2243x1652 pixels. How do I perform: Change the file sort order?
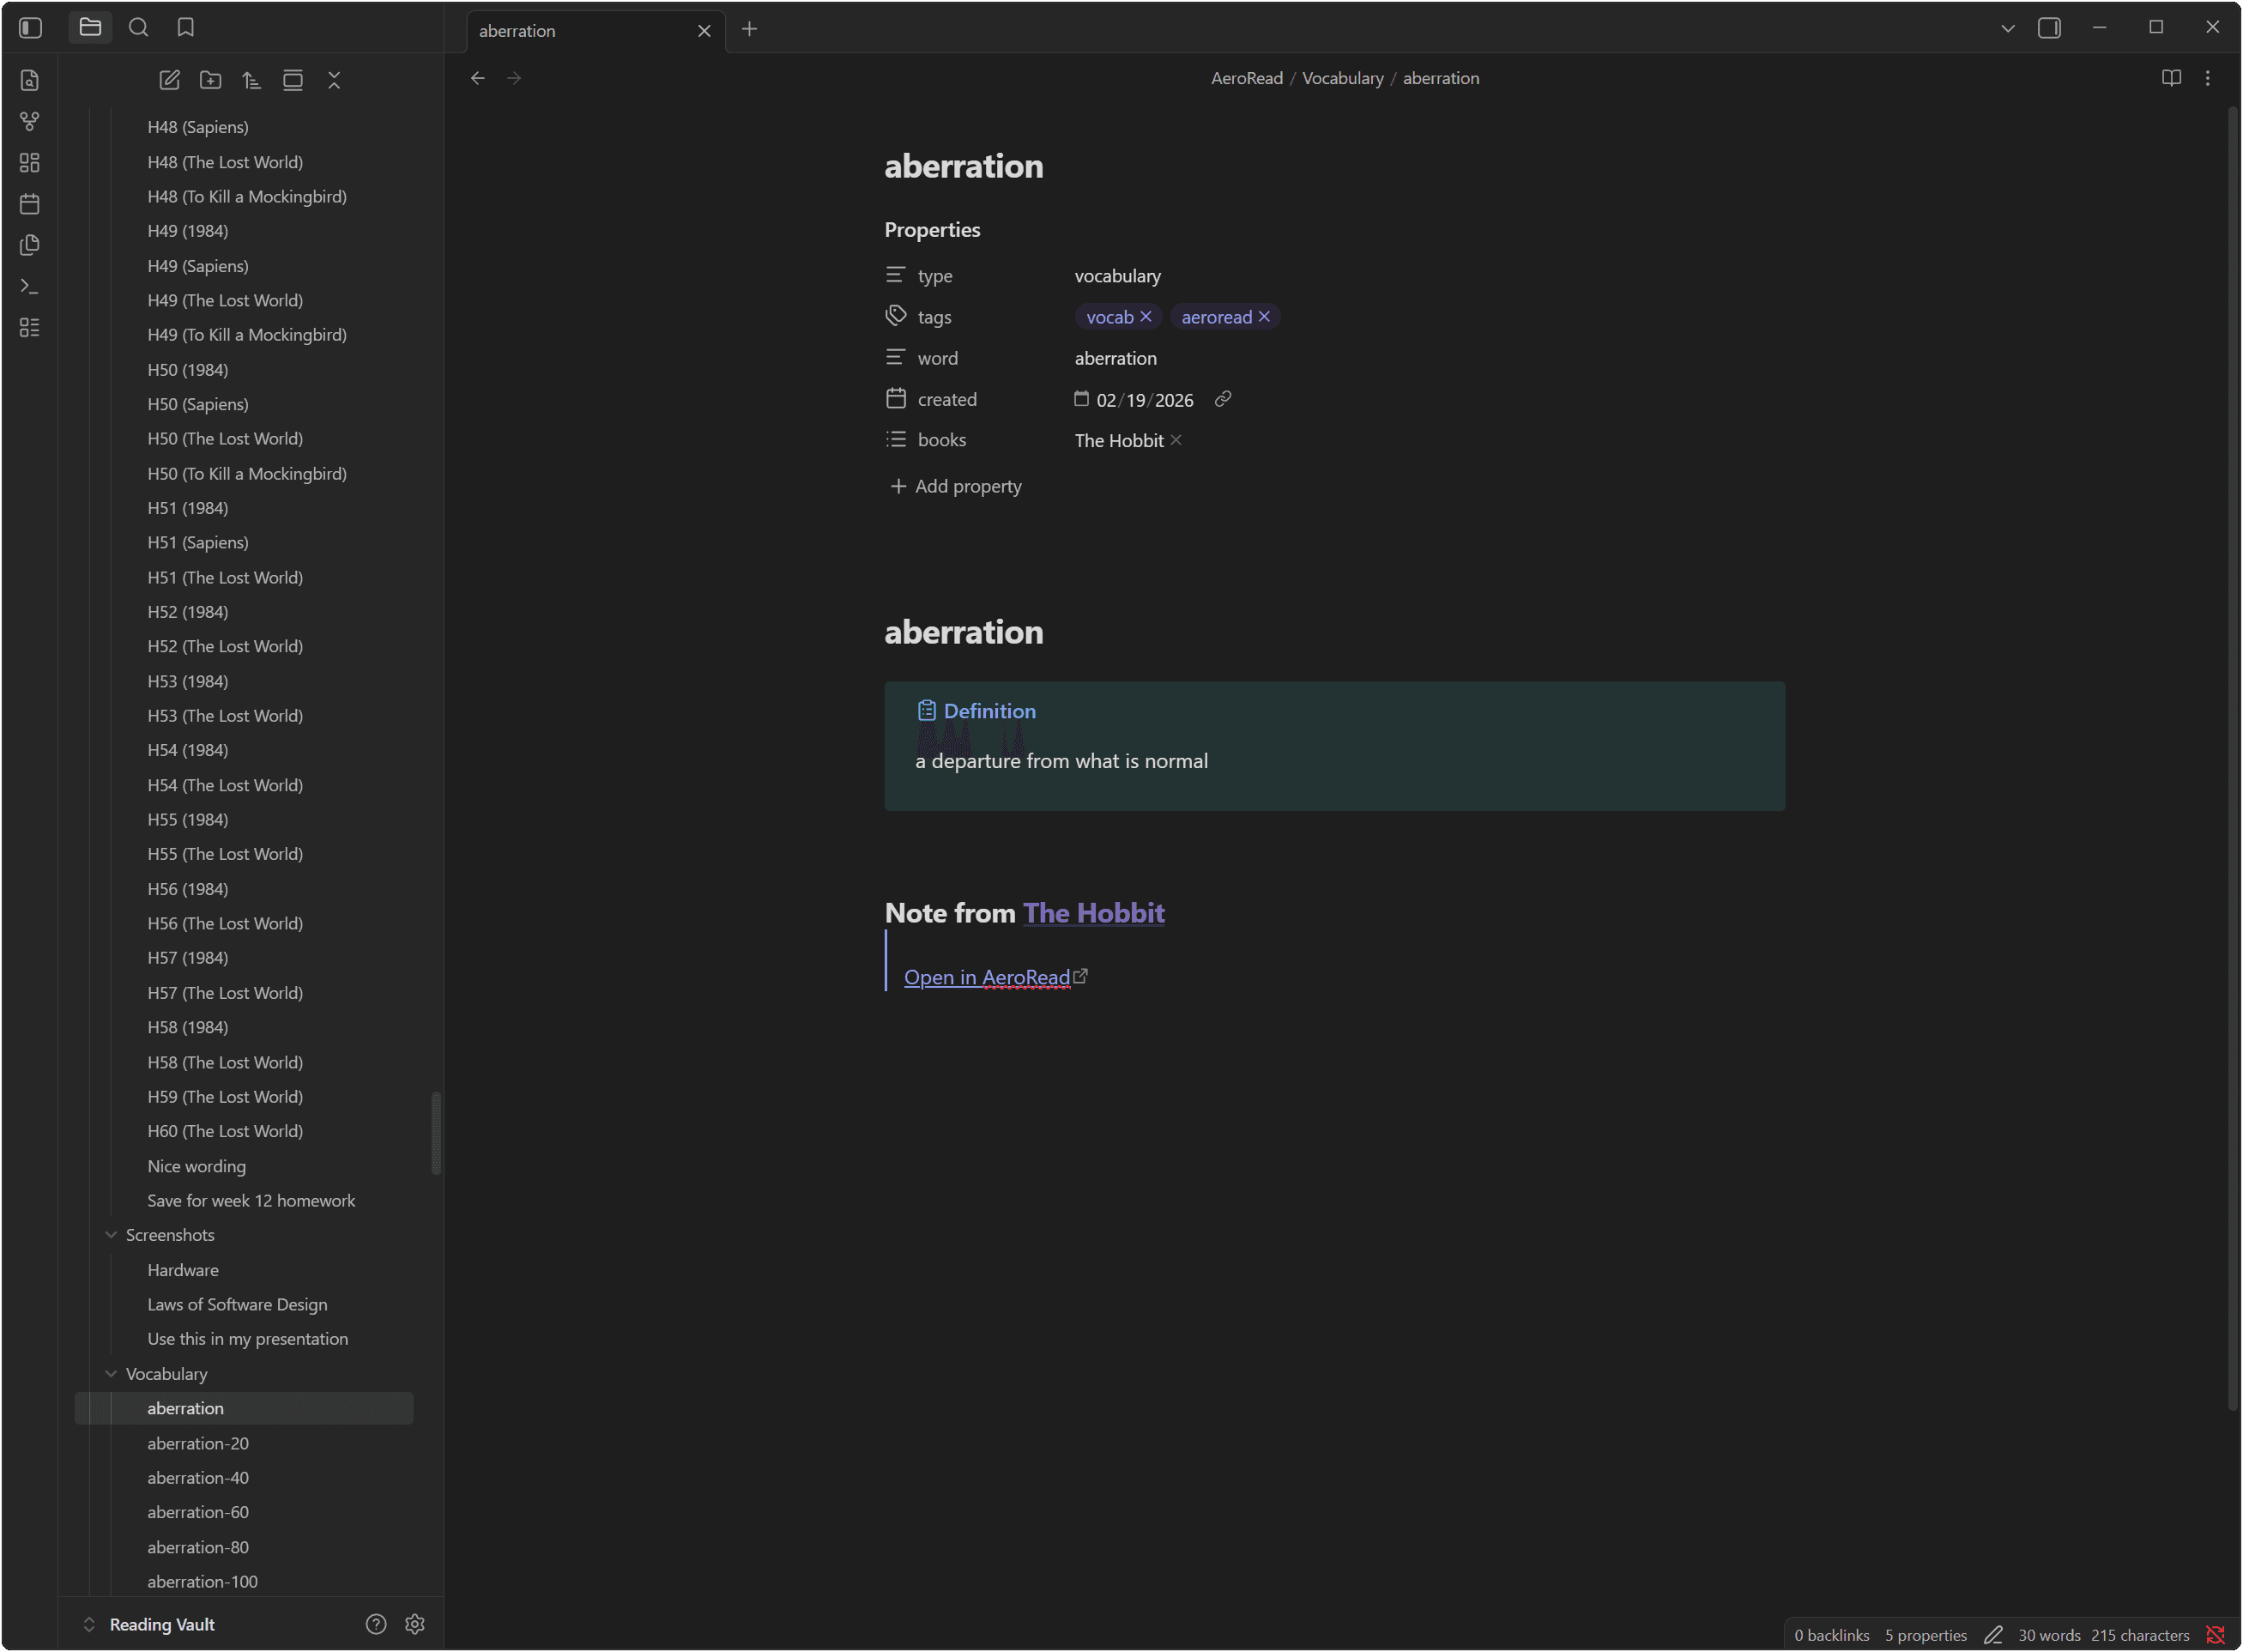251,80
